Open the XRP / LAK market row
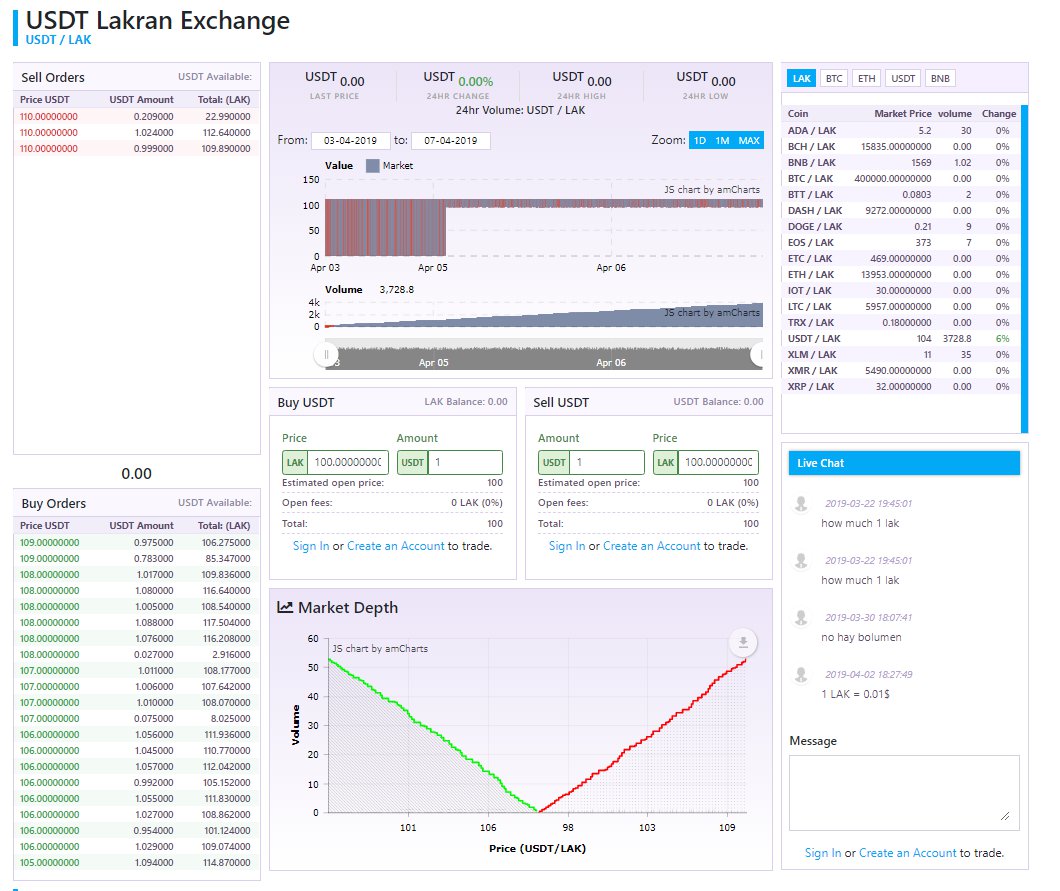The image size is (1060, 891). pyautogui.click(x=901, y=387)
